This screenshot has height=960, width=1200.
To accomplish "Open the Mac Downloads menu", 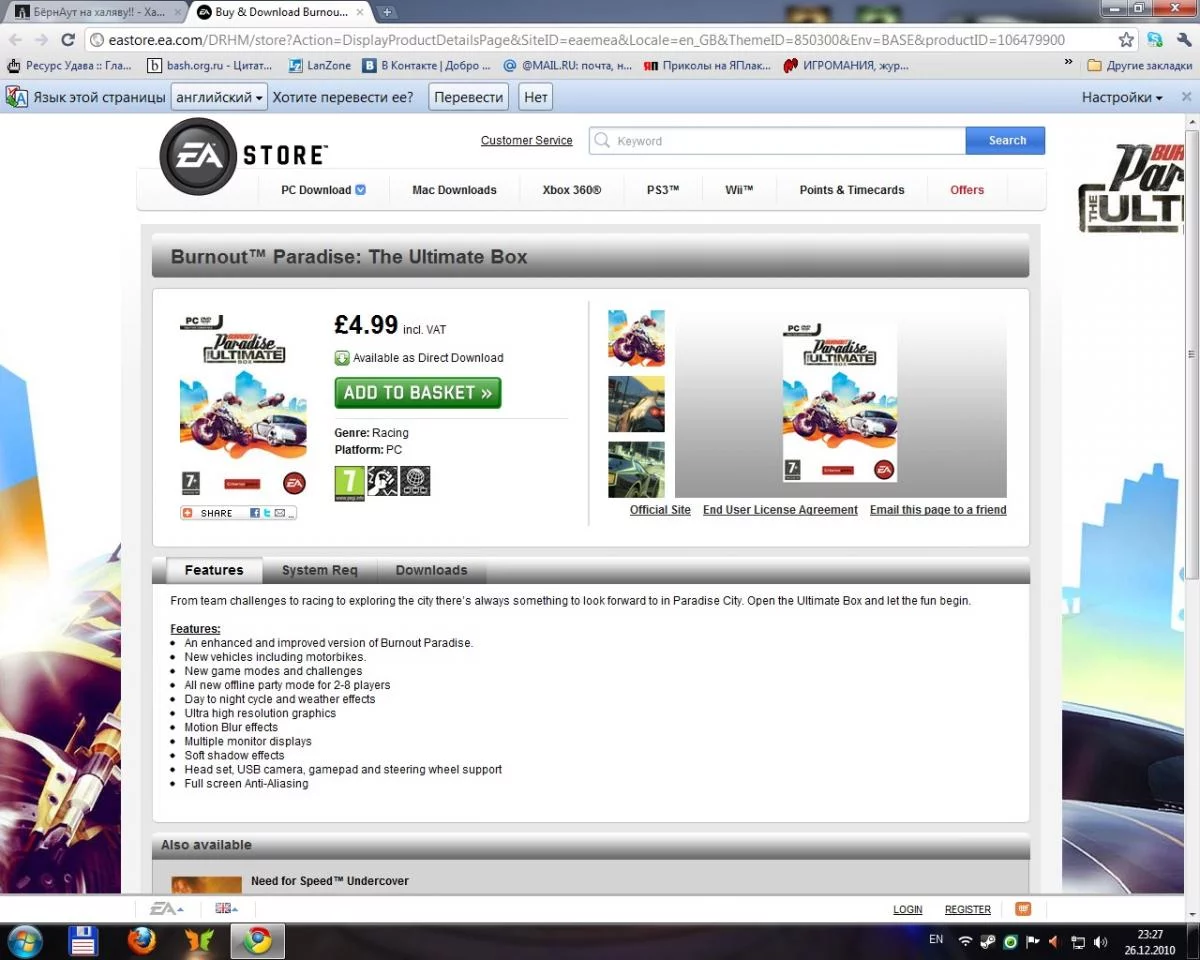I will pyautogui.click(x=454, y=190).
